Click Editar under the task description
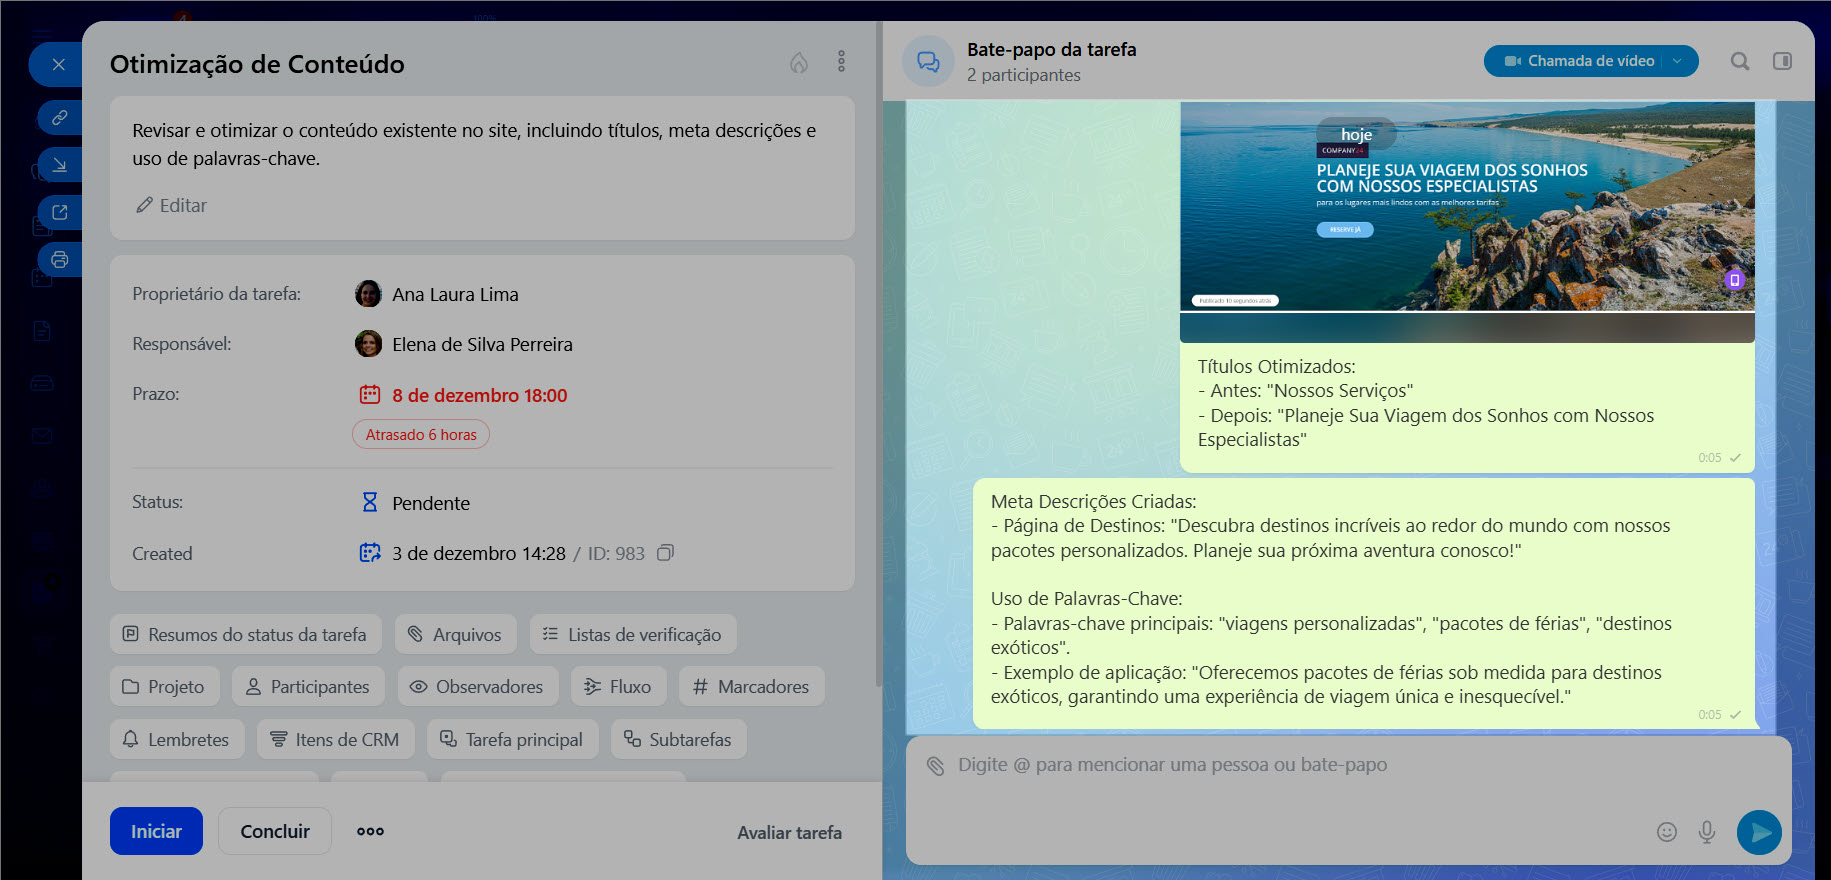Screen dimensions: 1831x880 click(x=172, y=205)
